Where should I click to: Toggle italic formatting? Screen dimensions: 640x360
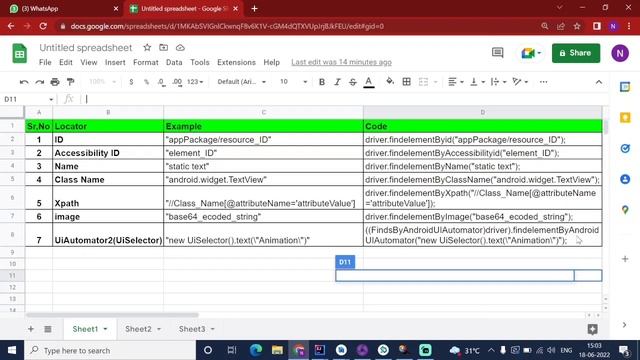tap(337, 82)
